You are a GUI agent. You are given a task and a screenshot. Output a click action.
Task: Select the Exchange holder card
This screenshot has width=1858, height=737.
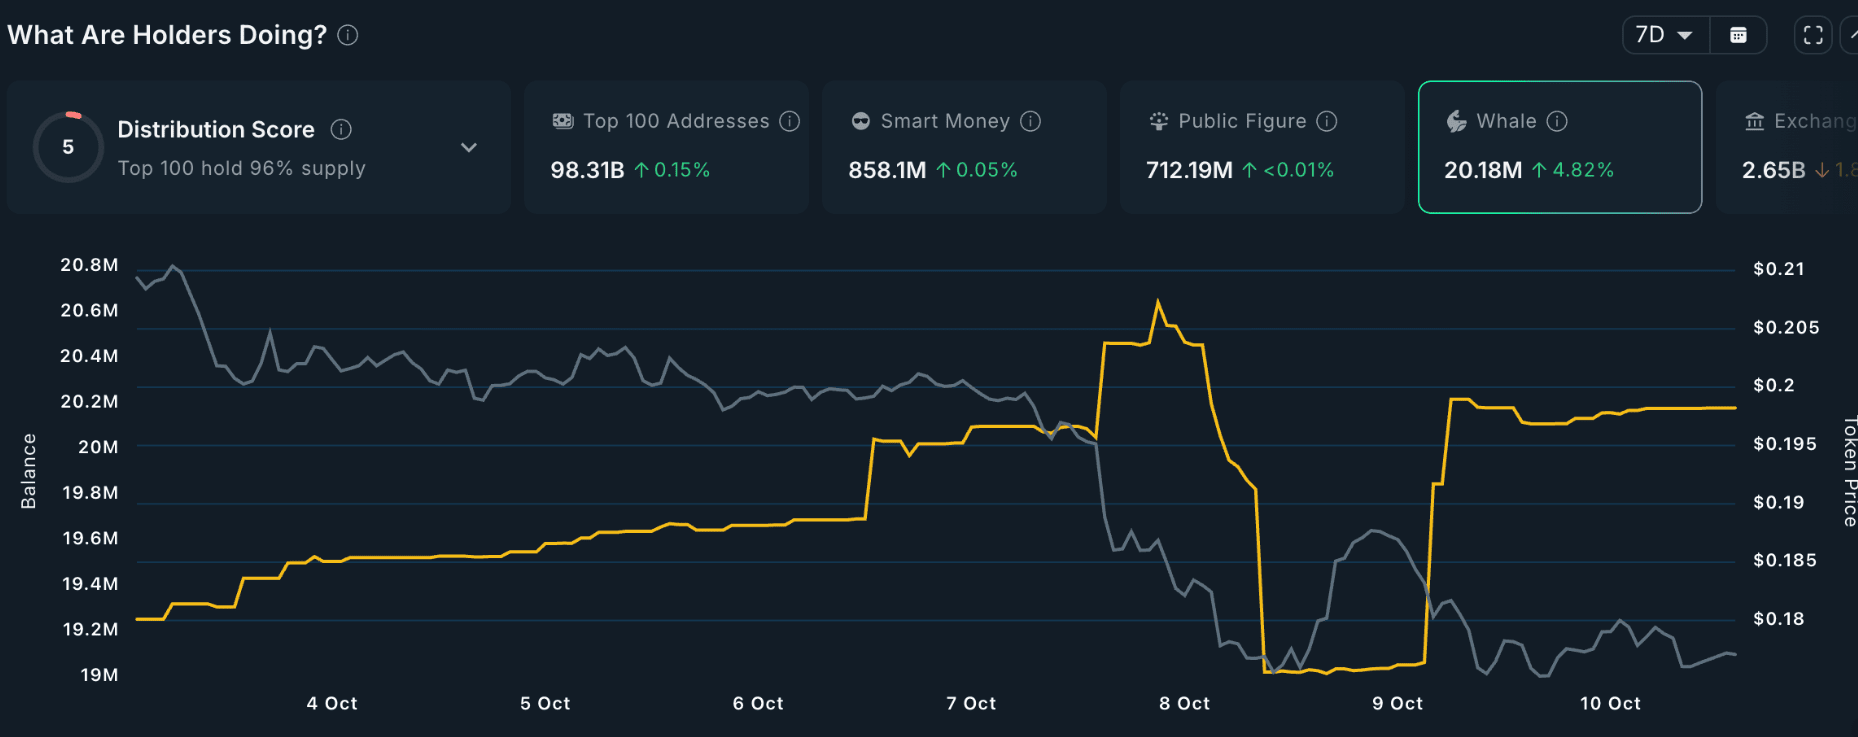[1788, 147]
